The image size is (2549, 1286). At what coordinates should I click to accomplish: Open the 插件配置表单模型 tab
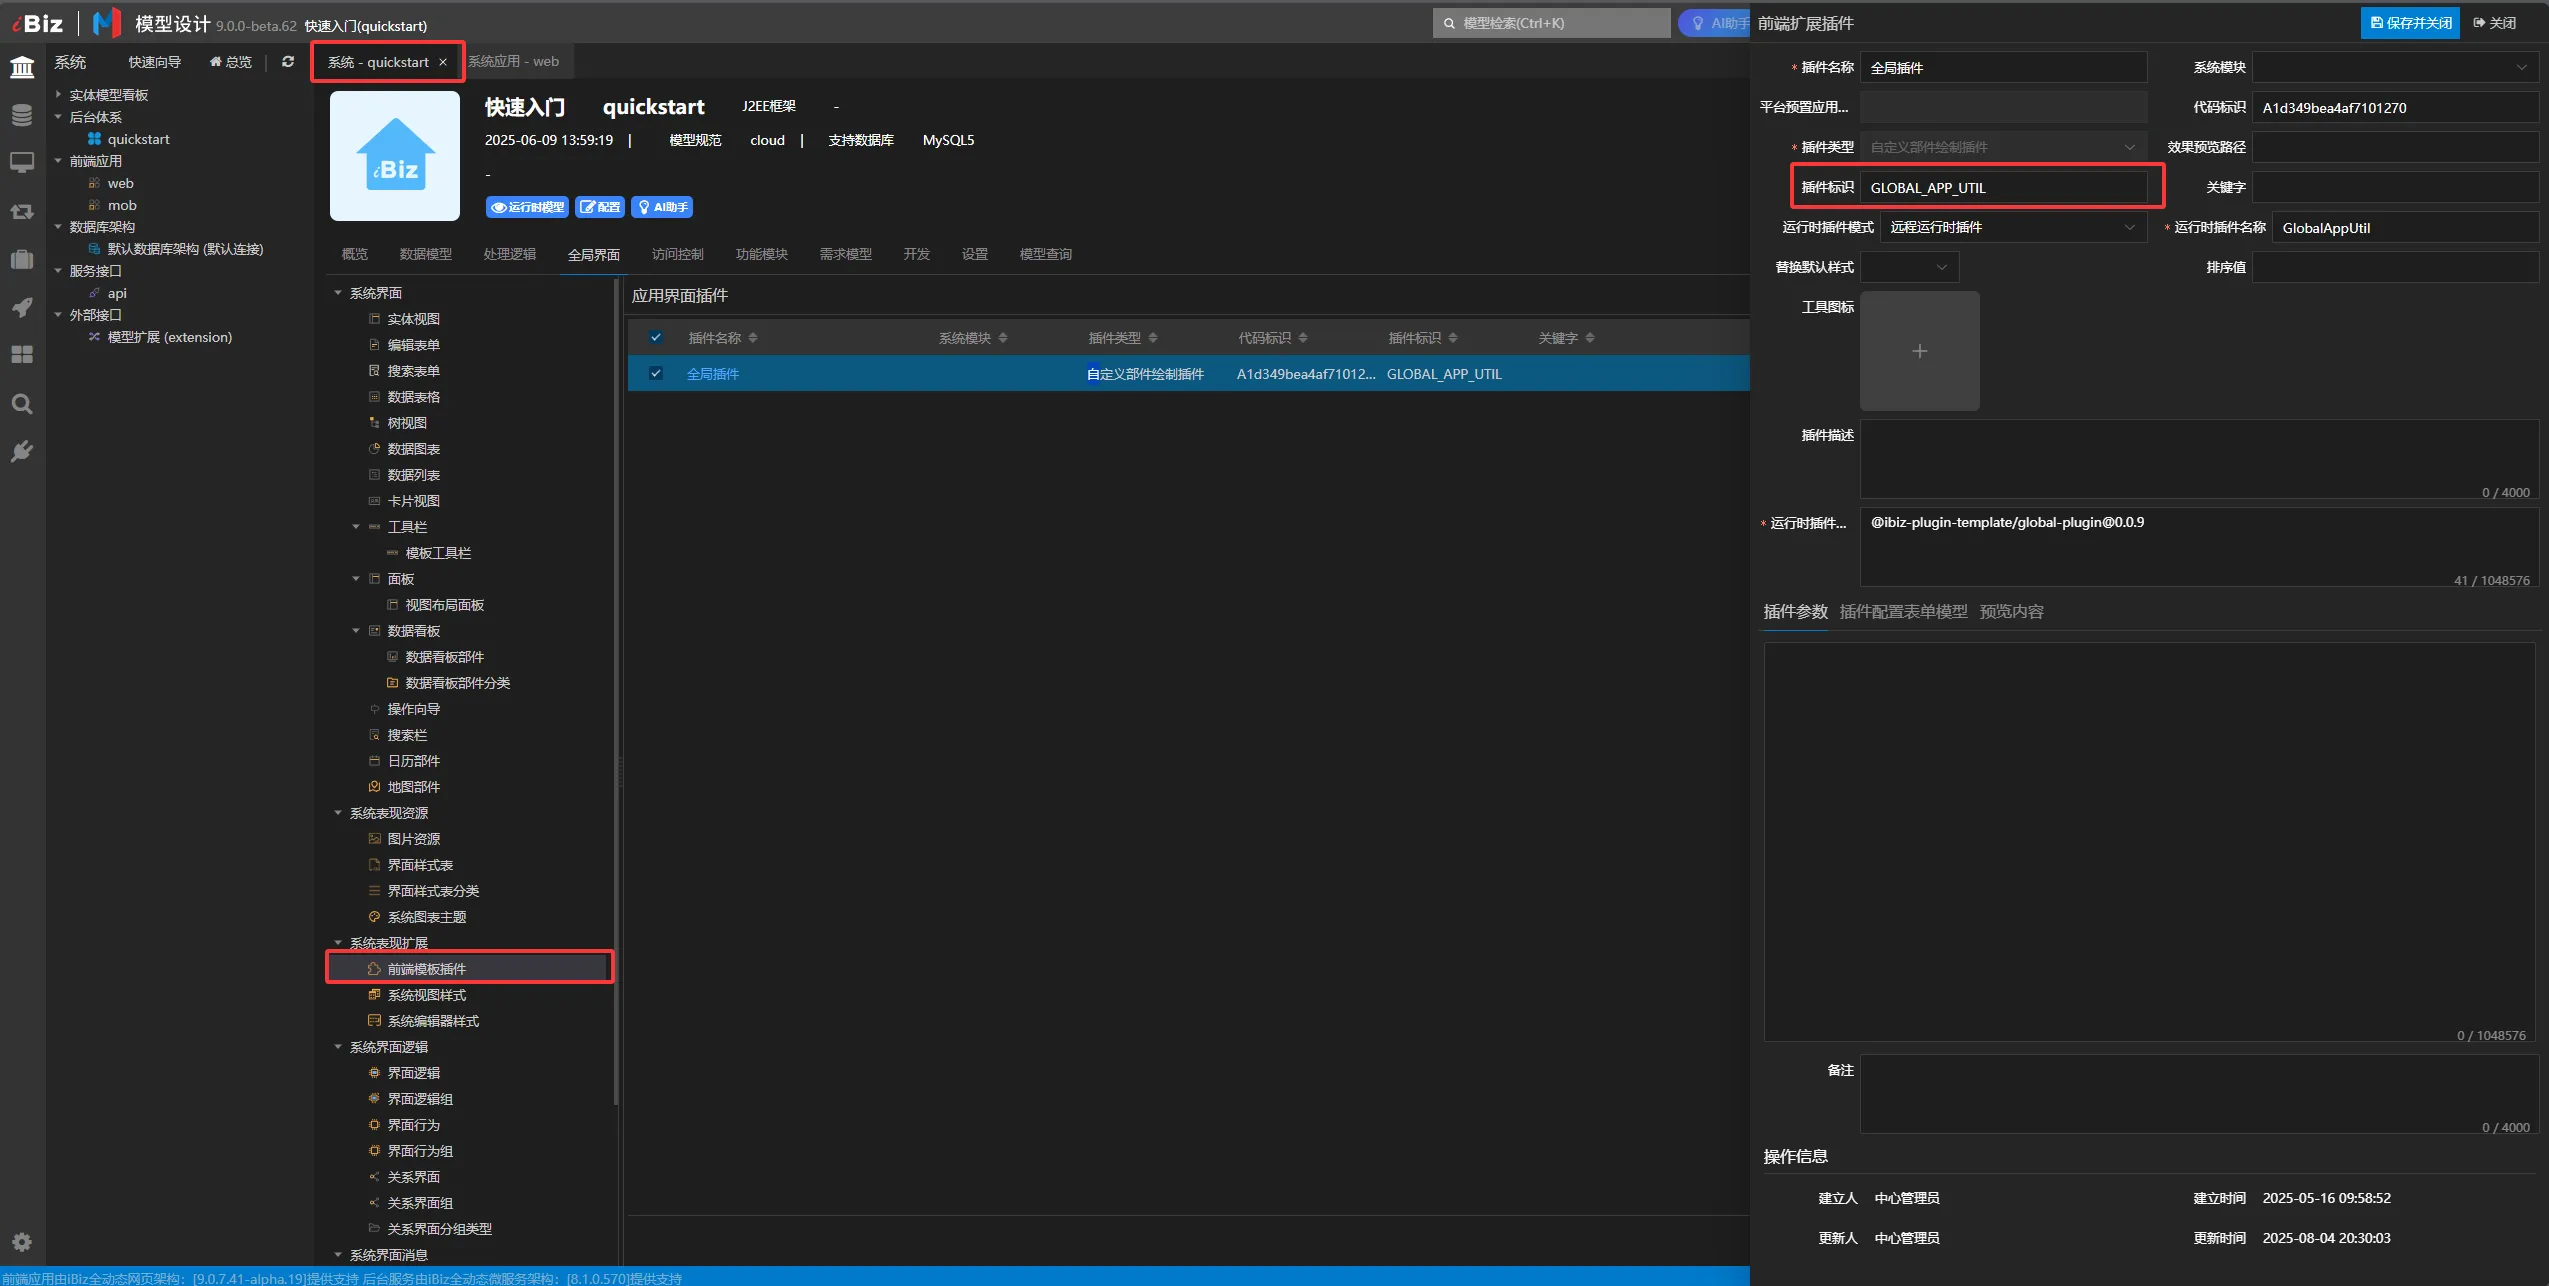click(x=1903, y=612)
